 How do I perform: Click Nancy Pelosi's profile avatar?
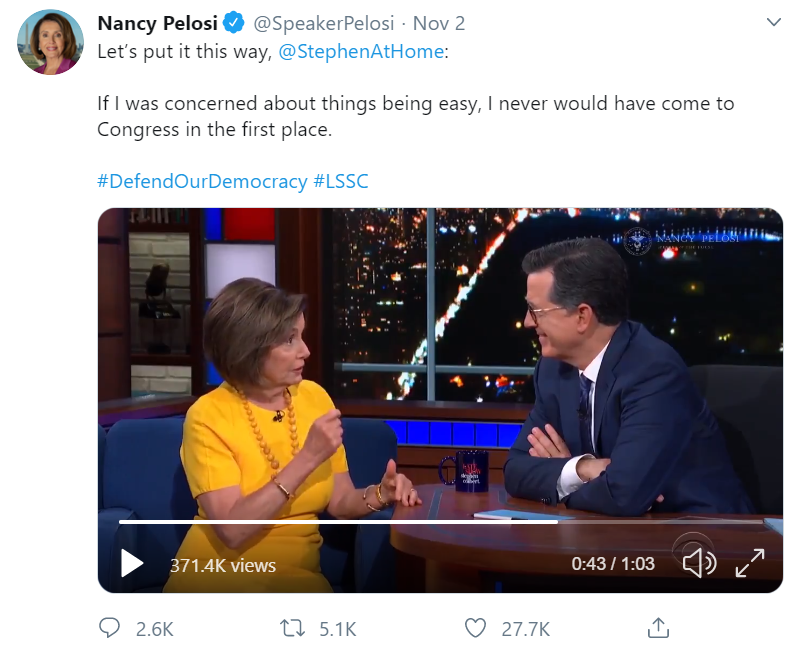click(51, 42)
